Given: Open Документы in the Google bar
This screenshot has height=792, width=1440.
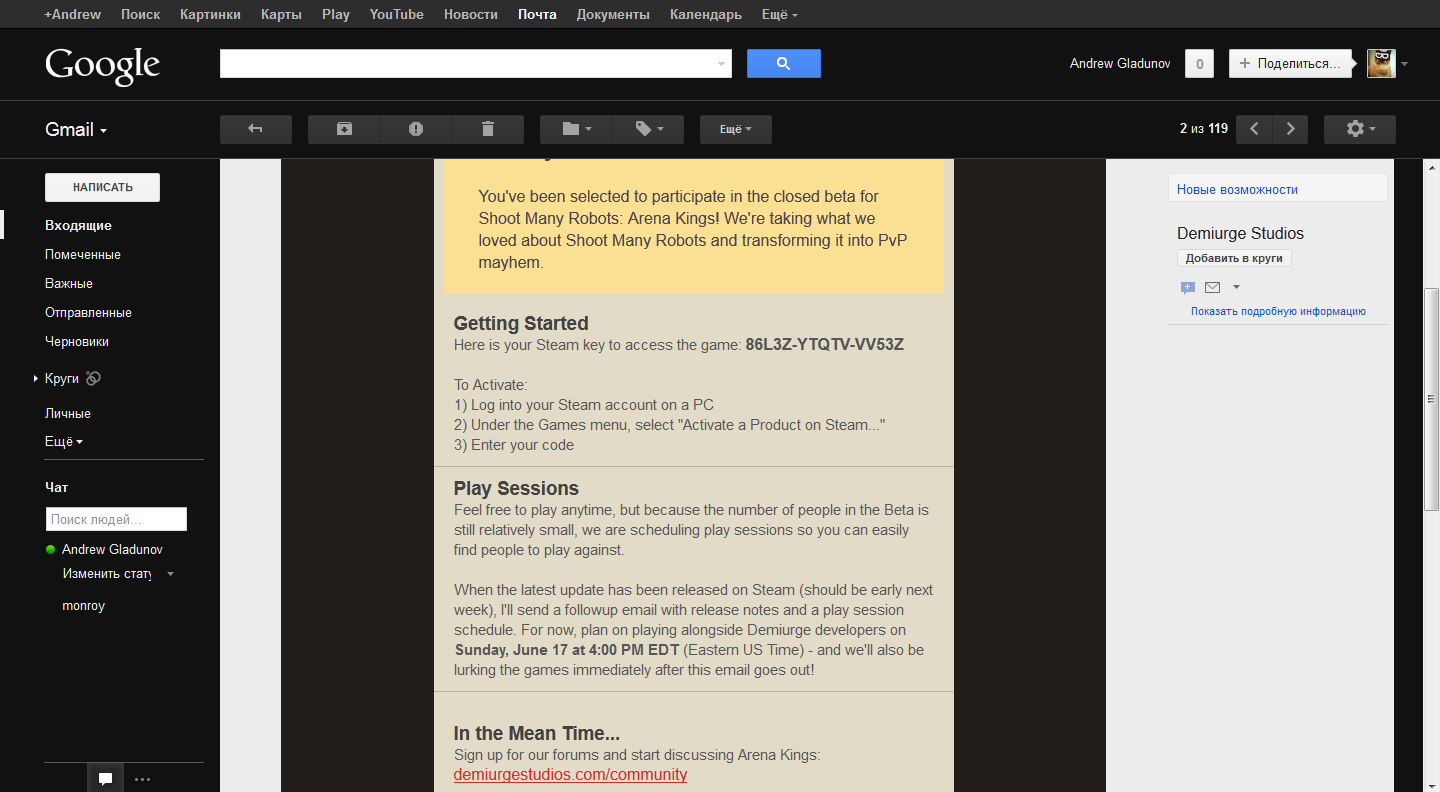Looking at the screenshot, I should [613, 14].
